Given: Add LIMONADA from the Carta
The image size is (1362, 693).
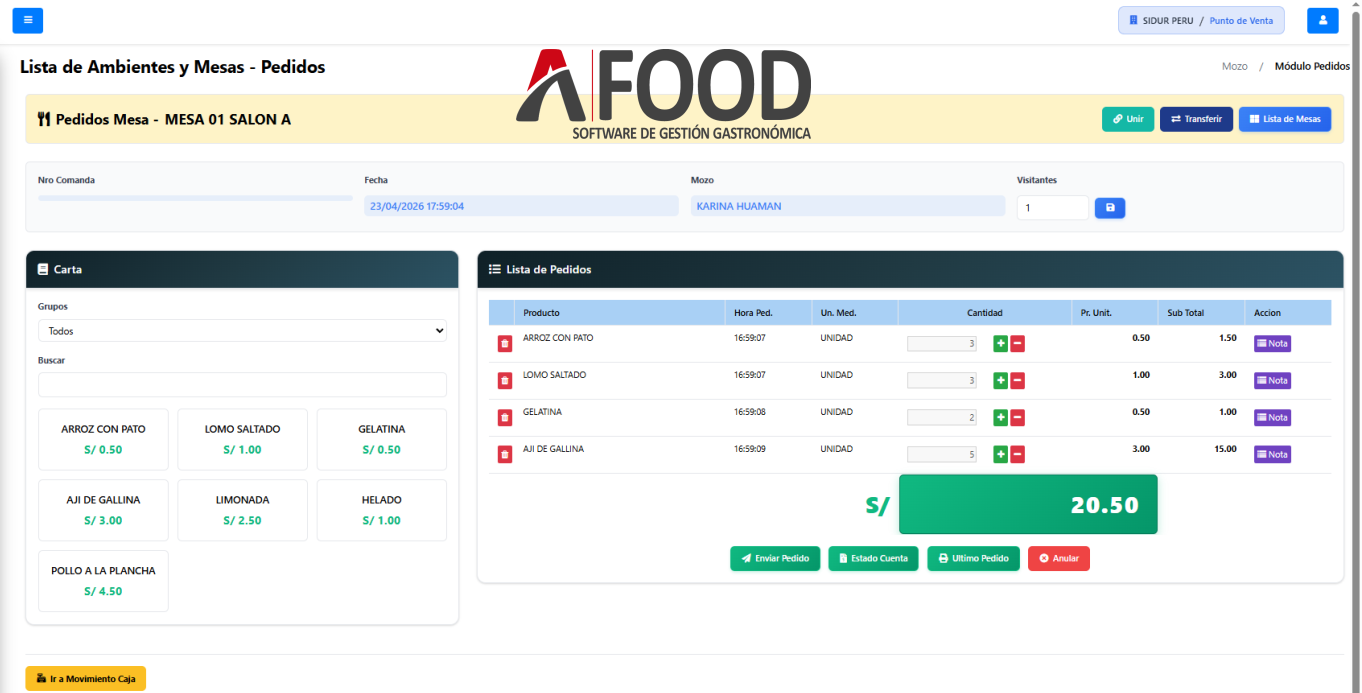Looking at the screenshot, I should [242, 510].
